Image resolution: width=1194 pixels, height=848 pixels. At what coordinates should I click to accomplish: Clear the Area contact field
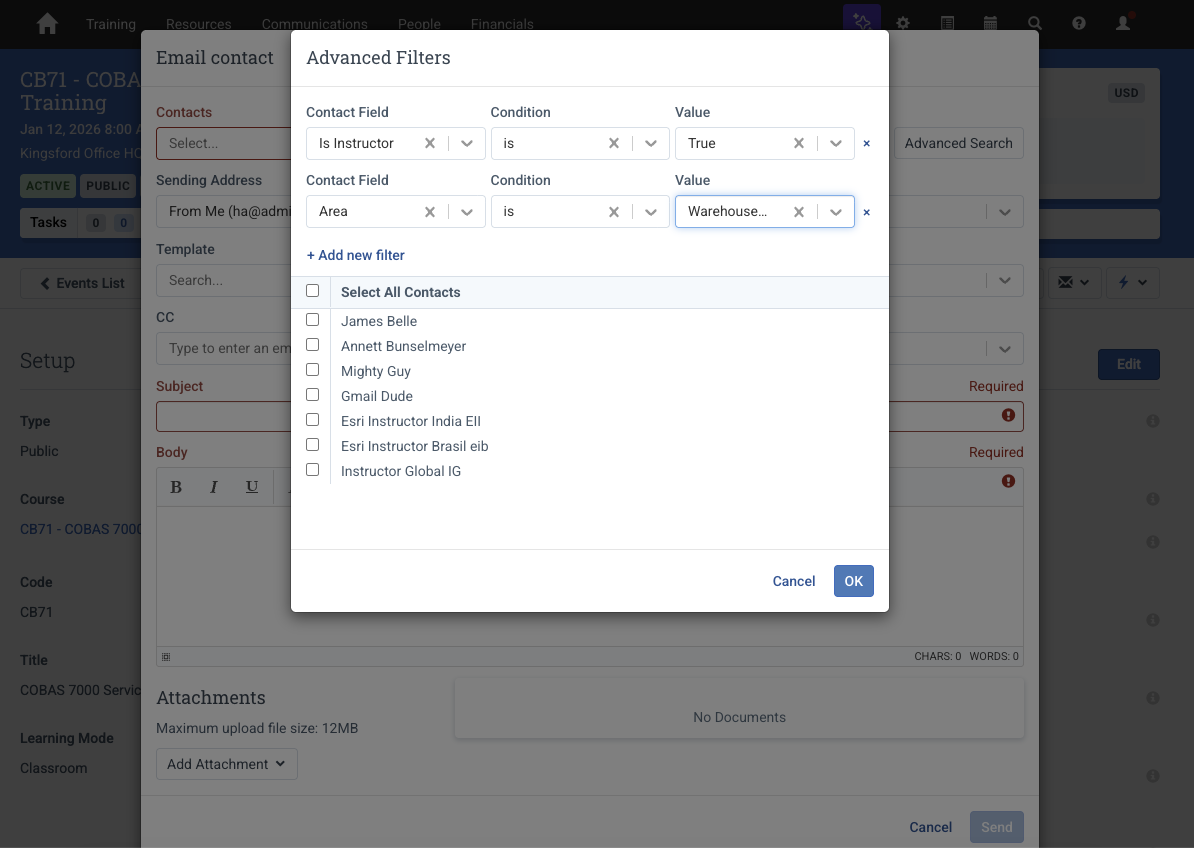click(429, 212)
